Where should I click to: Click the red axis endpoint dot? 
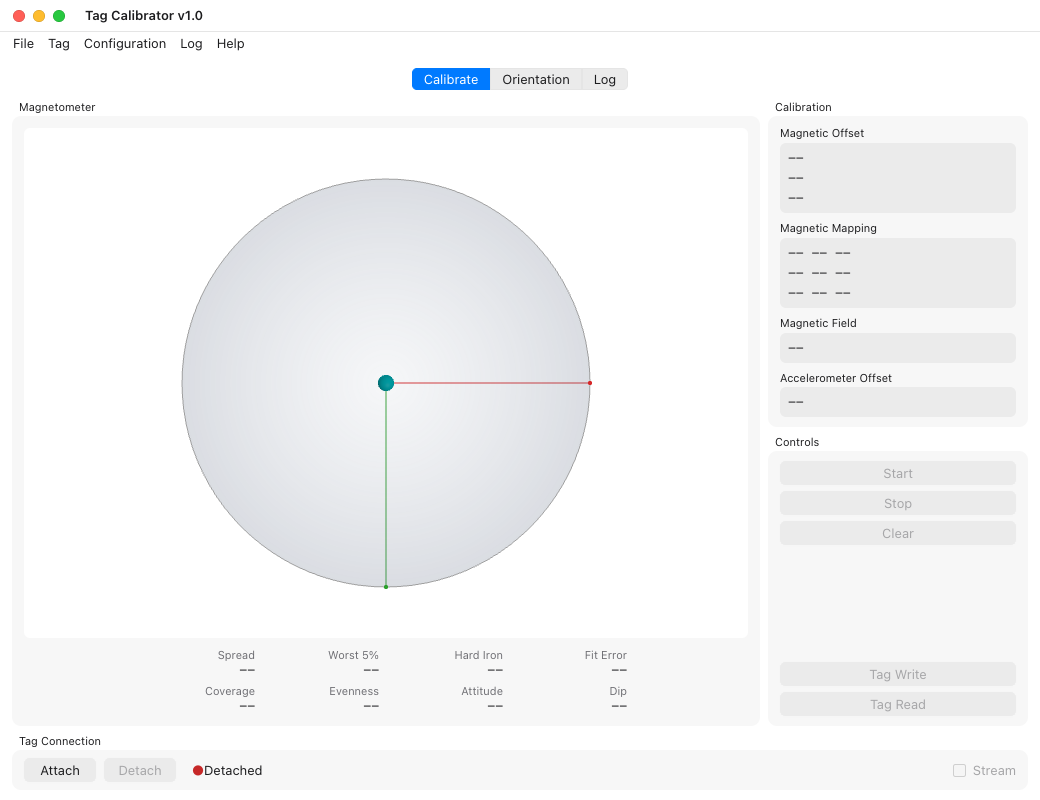tap(590, 383)
